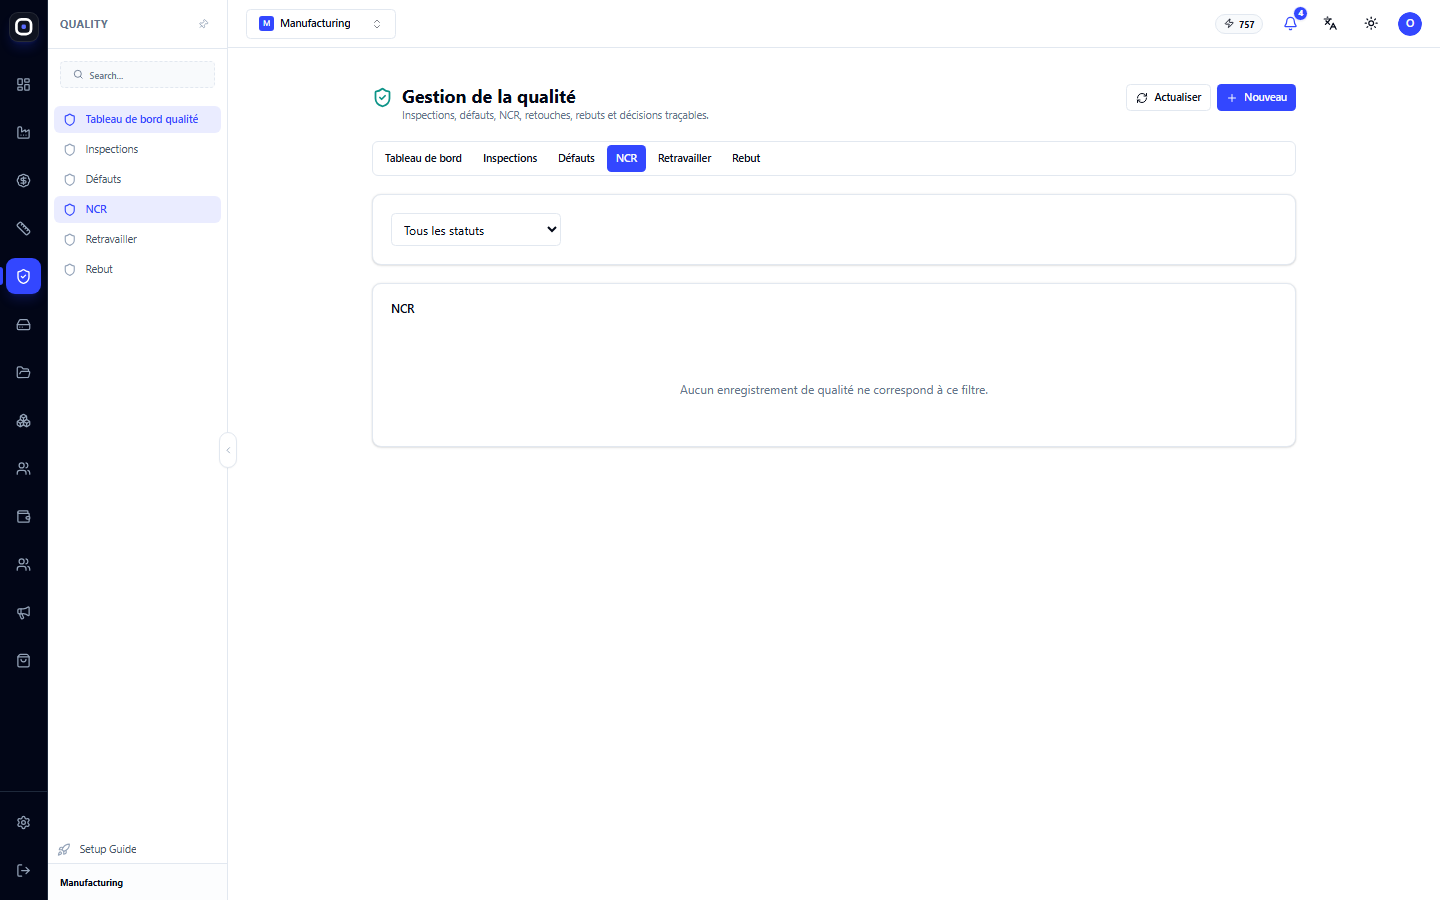The image size is (1440, 900).
Task: Click the Manufacturing label at sidebar bottom
Action: tap(92, 883)
